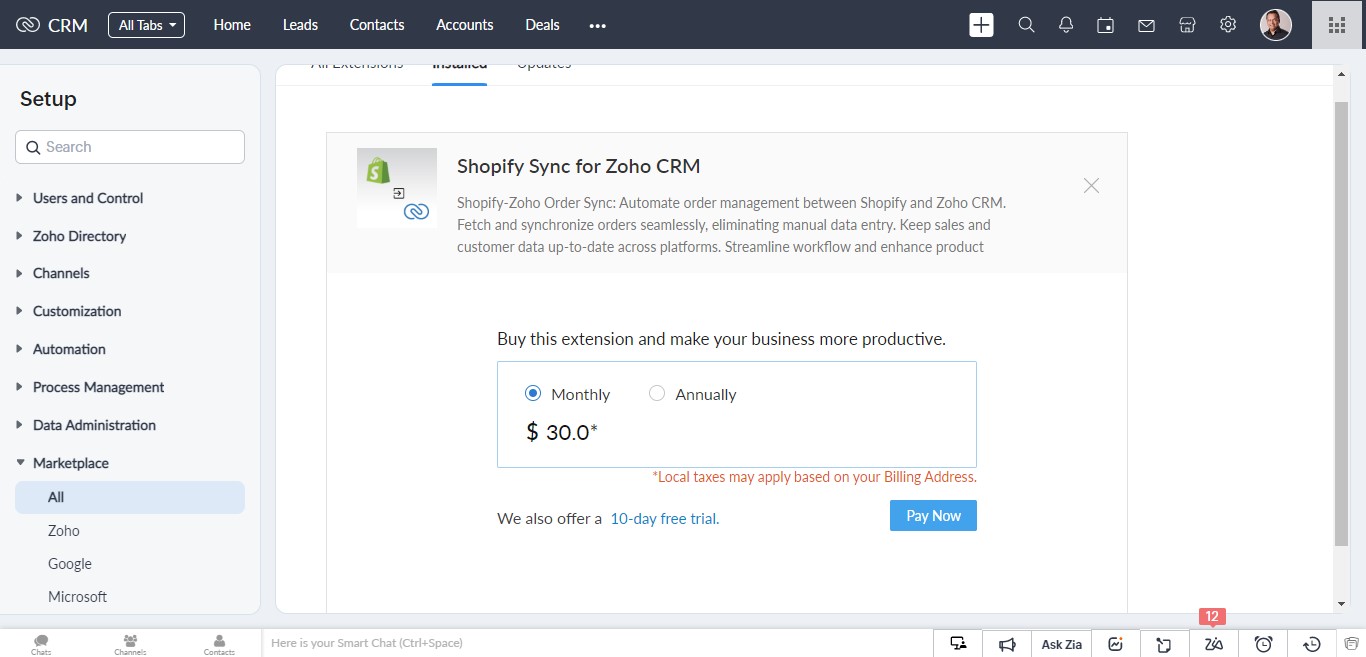Collapse the Marketplace section
Image resolution: width=1366 pixels, height=657 pixels.
(71, 463)
